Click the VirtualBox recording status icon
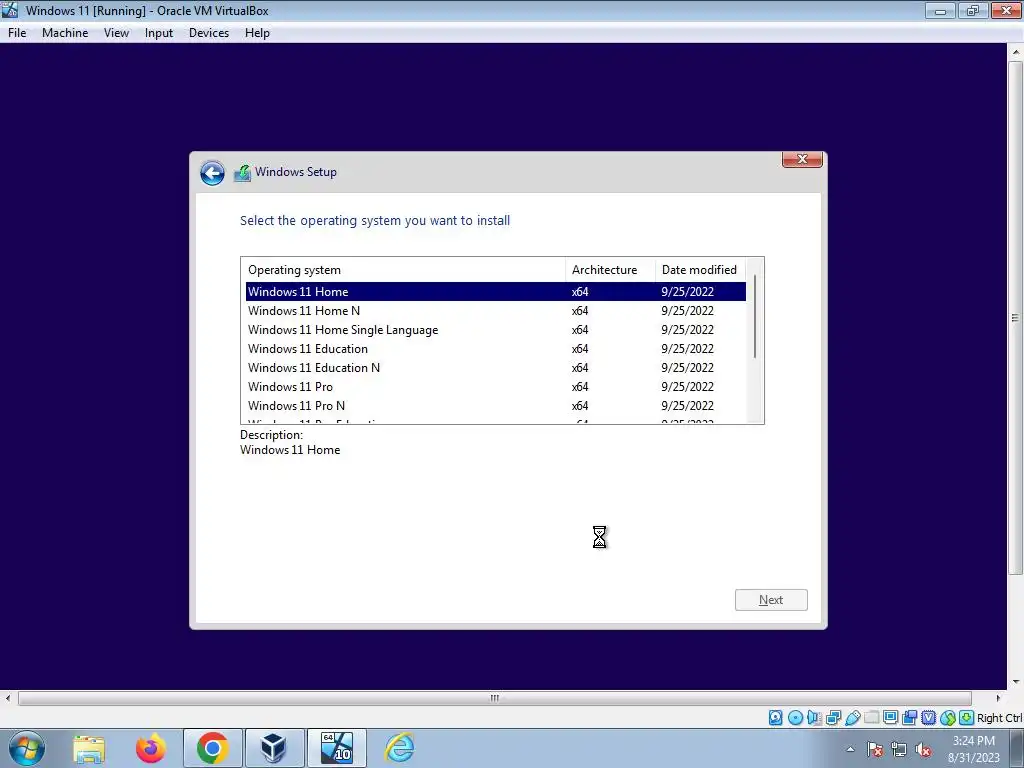Screen dimensions: 1024x768 [909, 718]
